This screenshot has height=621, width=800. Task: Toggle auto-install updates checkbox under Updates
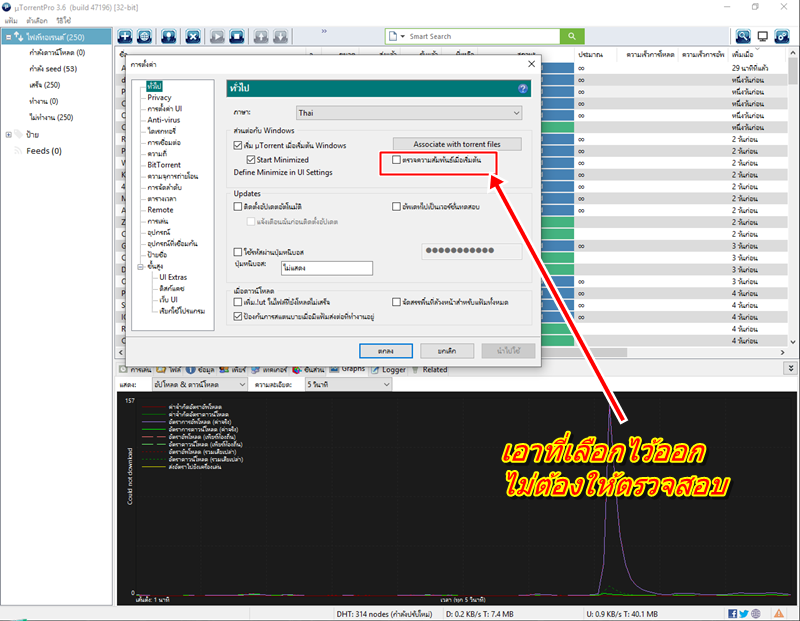[x=238, y=207]
